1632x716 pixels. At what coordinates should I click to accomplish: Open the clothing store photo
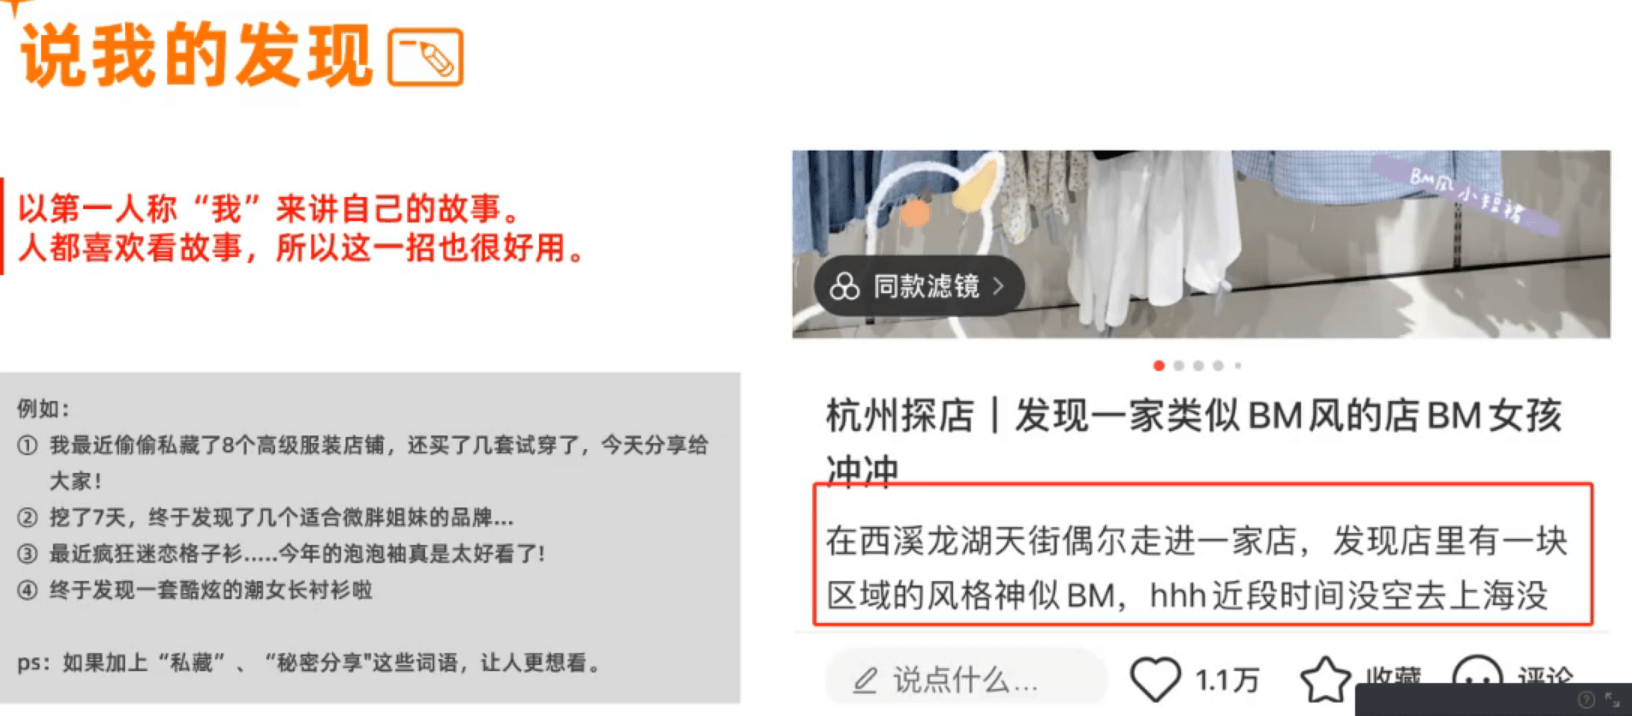[1201, 244]
